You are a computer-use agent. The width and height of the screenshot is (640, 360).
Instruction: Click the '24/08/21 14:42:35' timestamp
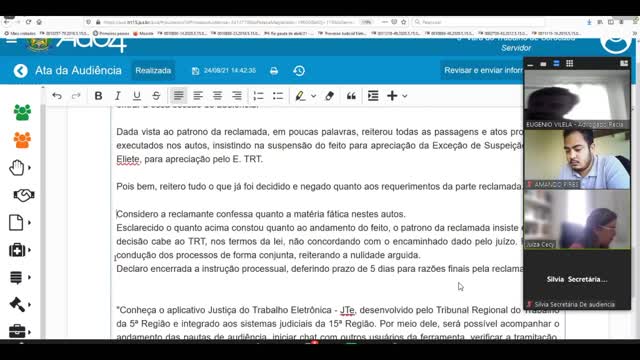click(x=230, y=71)
